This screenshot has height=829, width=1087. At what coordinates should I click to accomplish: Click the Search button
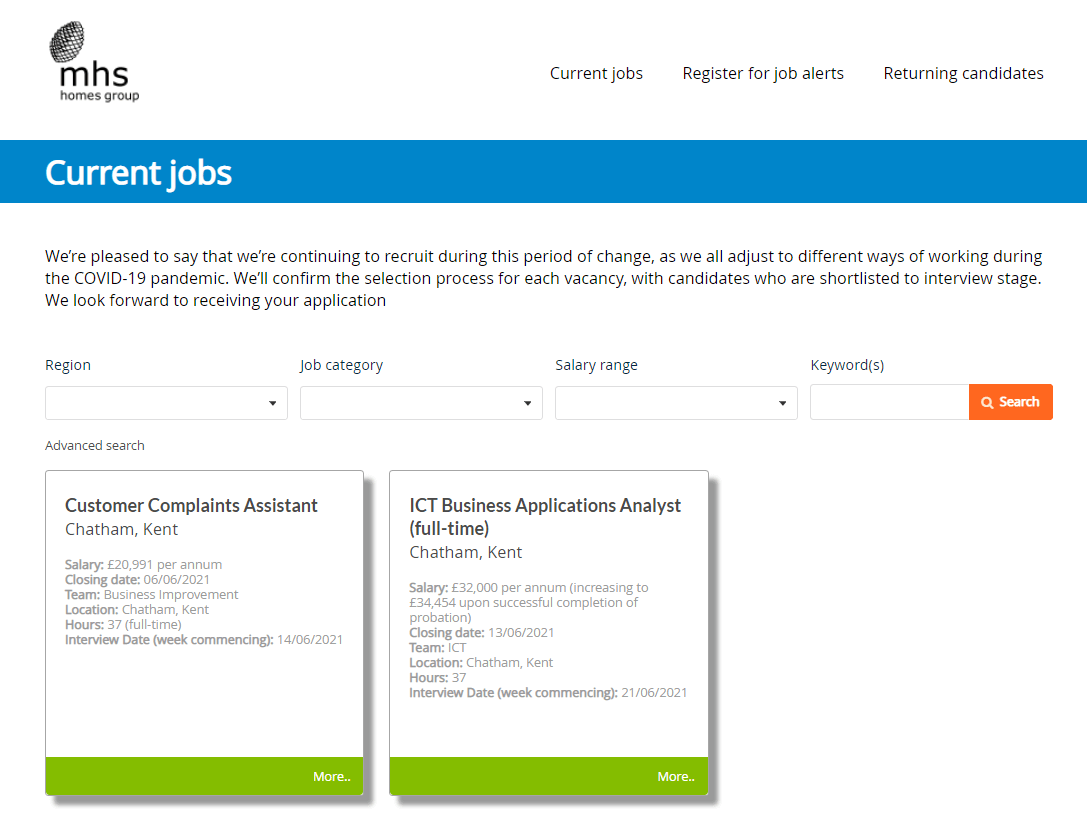[1011, 402]
